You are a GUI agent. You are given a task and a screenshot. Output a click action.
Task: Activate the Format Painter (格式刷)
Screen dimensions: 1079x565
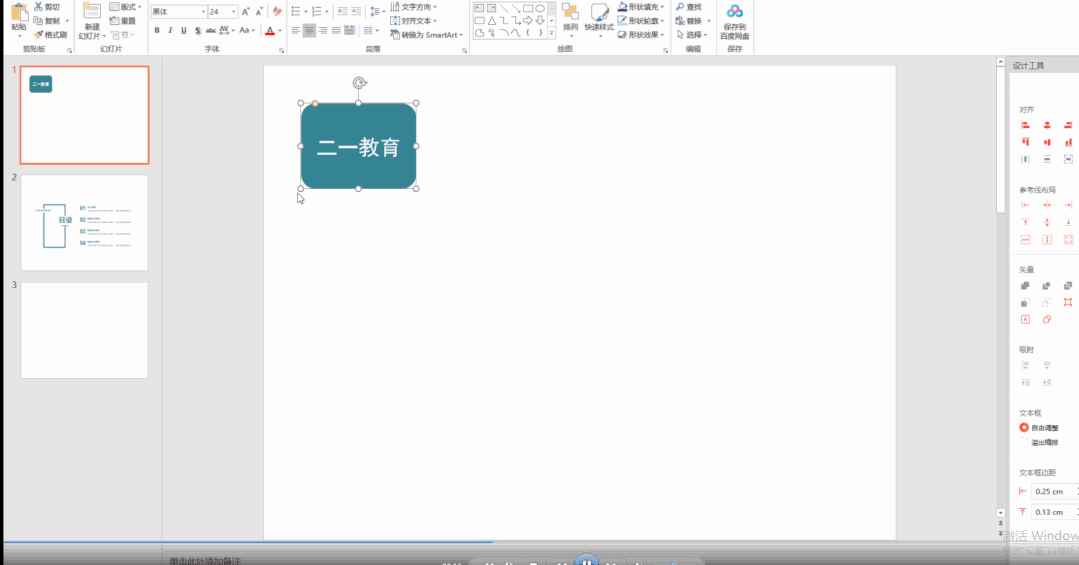pyautogui.click(x=50, y=34)
